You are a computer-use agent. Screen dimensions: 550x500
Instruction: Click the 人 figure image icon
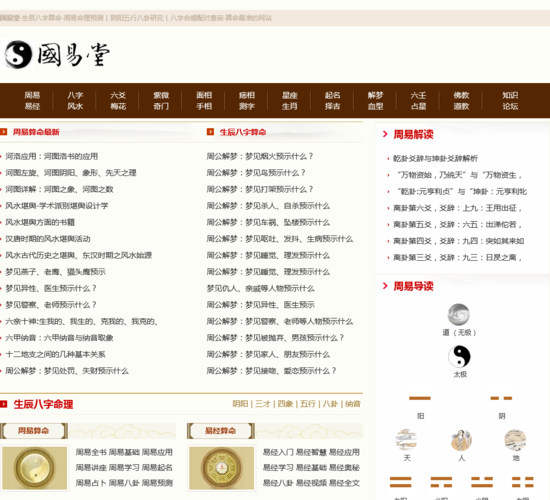coord(461,440)
